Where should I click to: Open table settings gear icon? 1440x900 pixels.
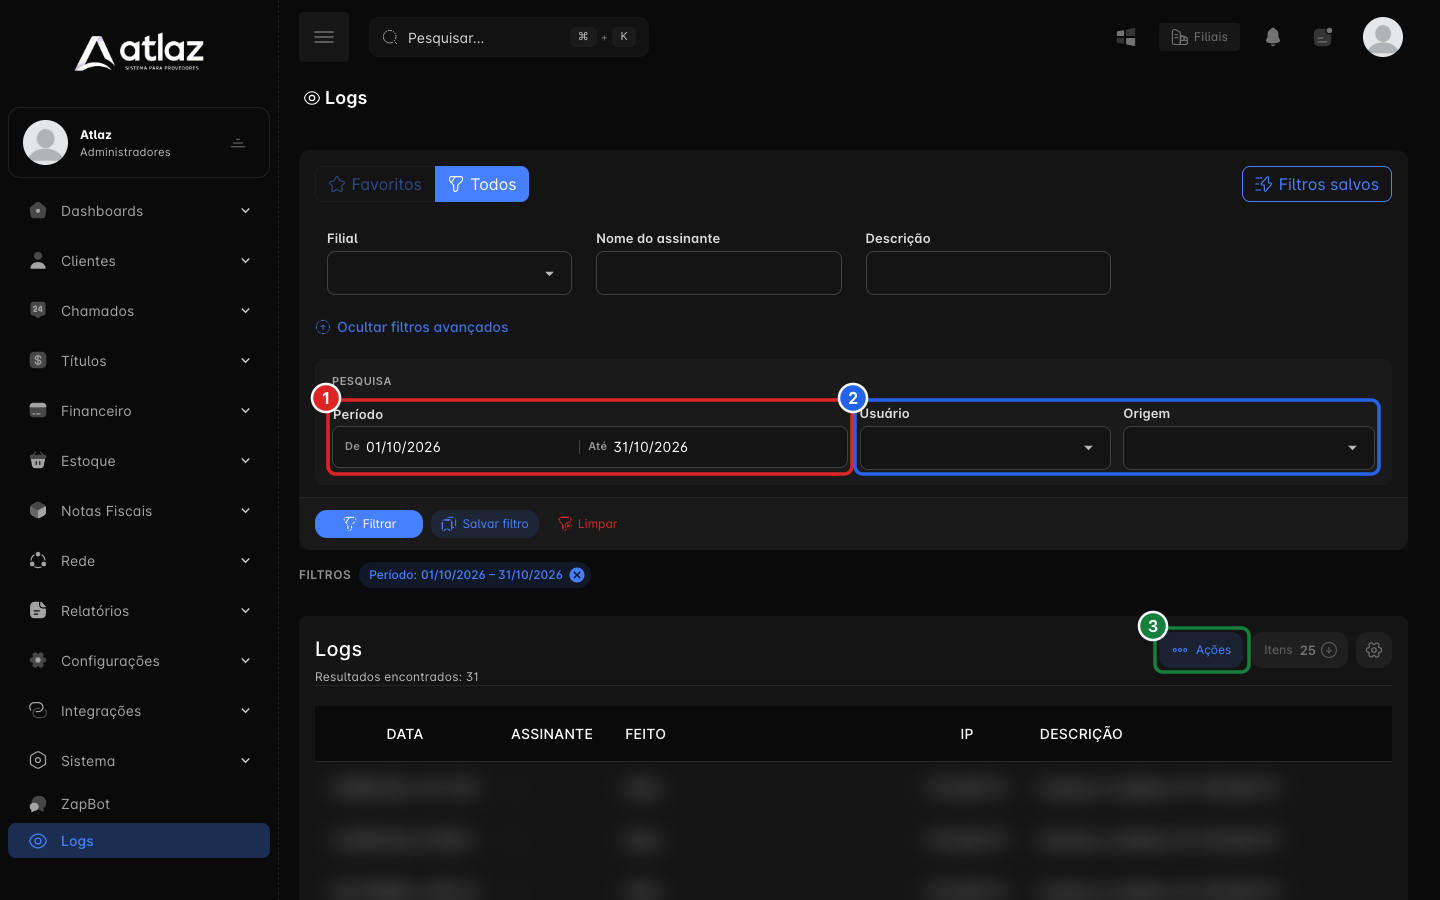point(1374,650)
